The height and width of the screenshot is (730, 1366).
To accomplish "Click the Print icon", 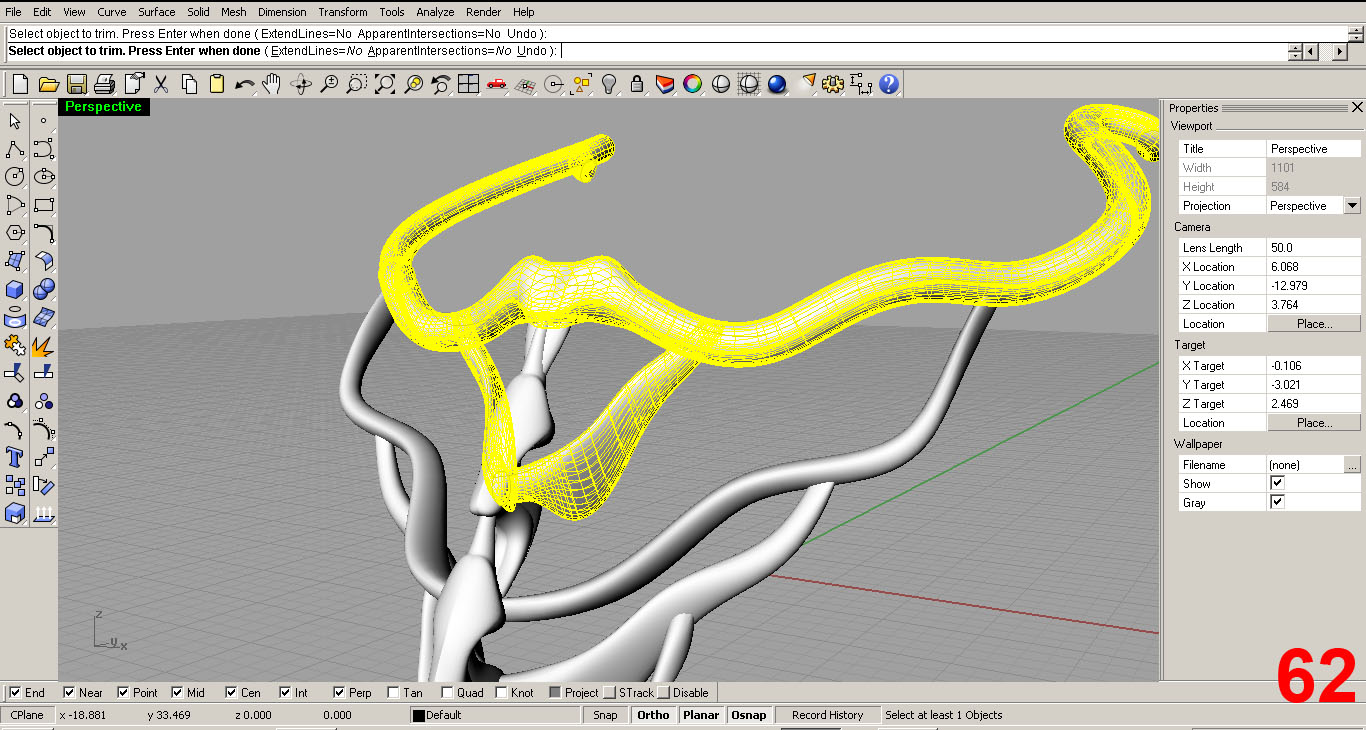I will [105, 85].
